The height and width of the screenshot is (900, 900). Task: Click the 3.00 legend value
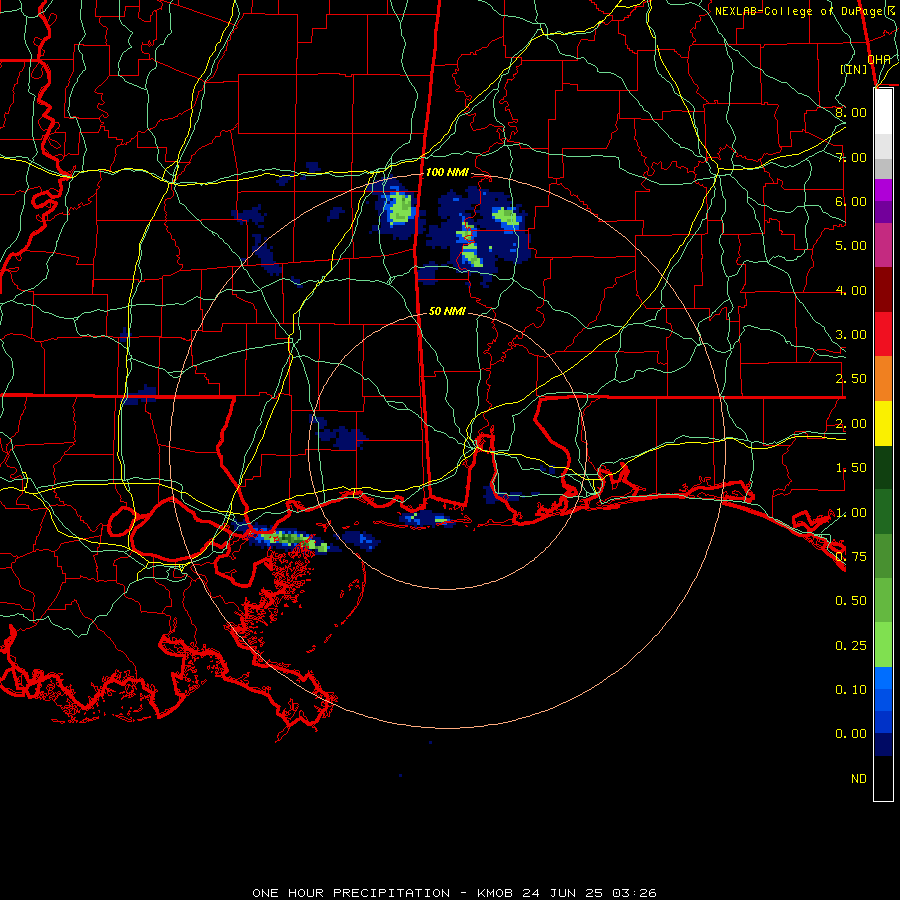(851, 335)
